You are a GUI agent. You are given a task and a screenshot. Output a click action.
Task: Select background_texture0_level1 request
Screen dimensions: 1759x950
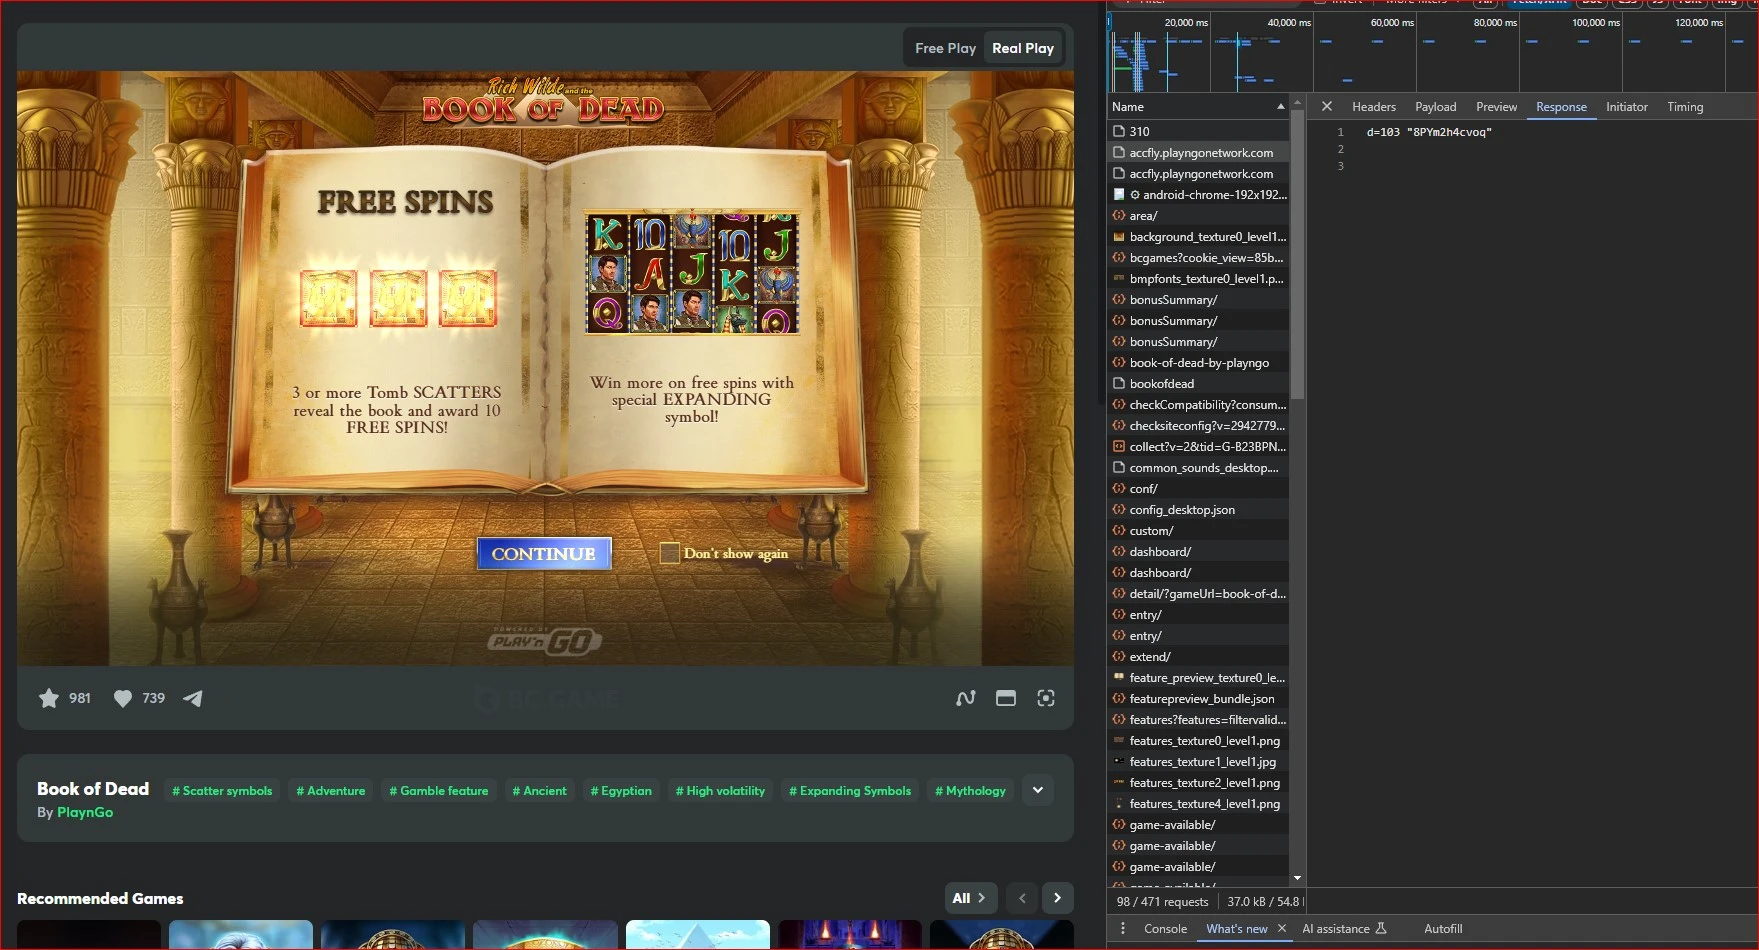(x=1198, y=236)
